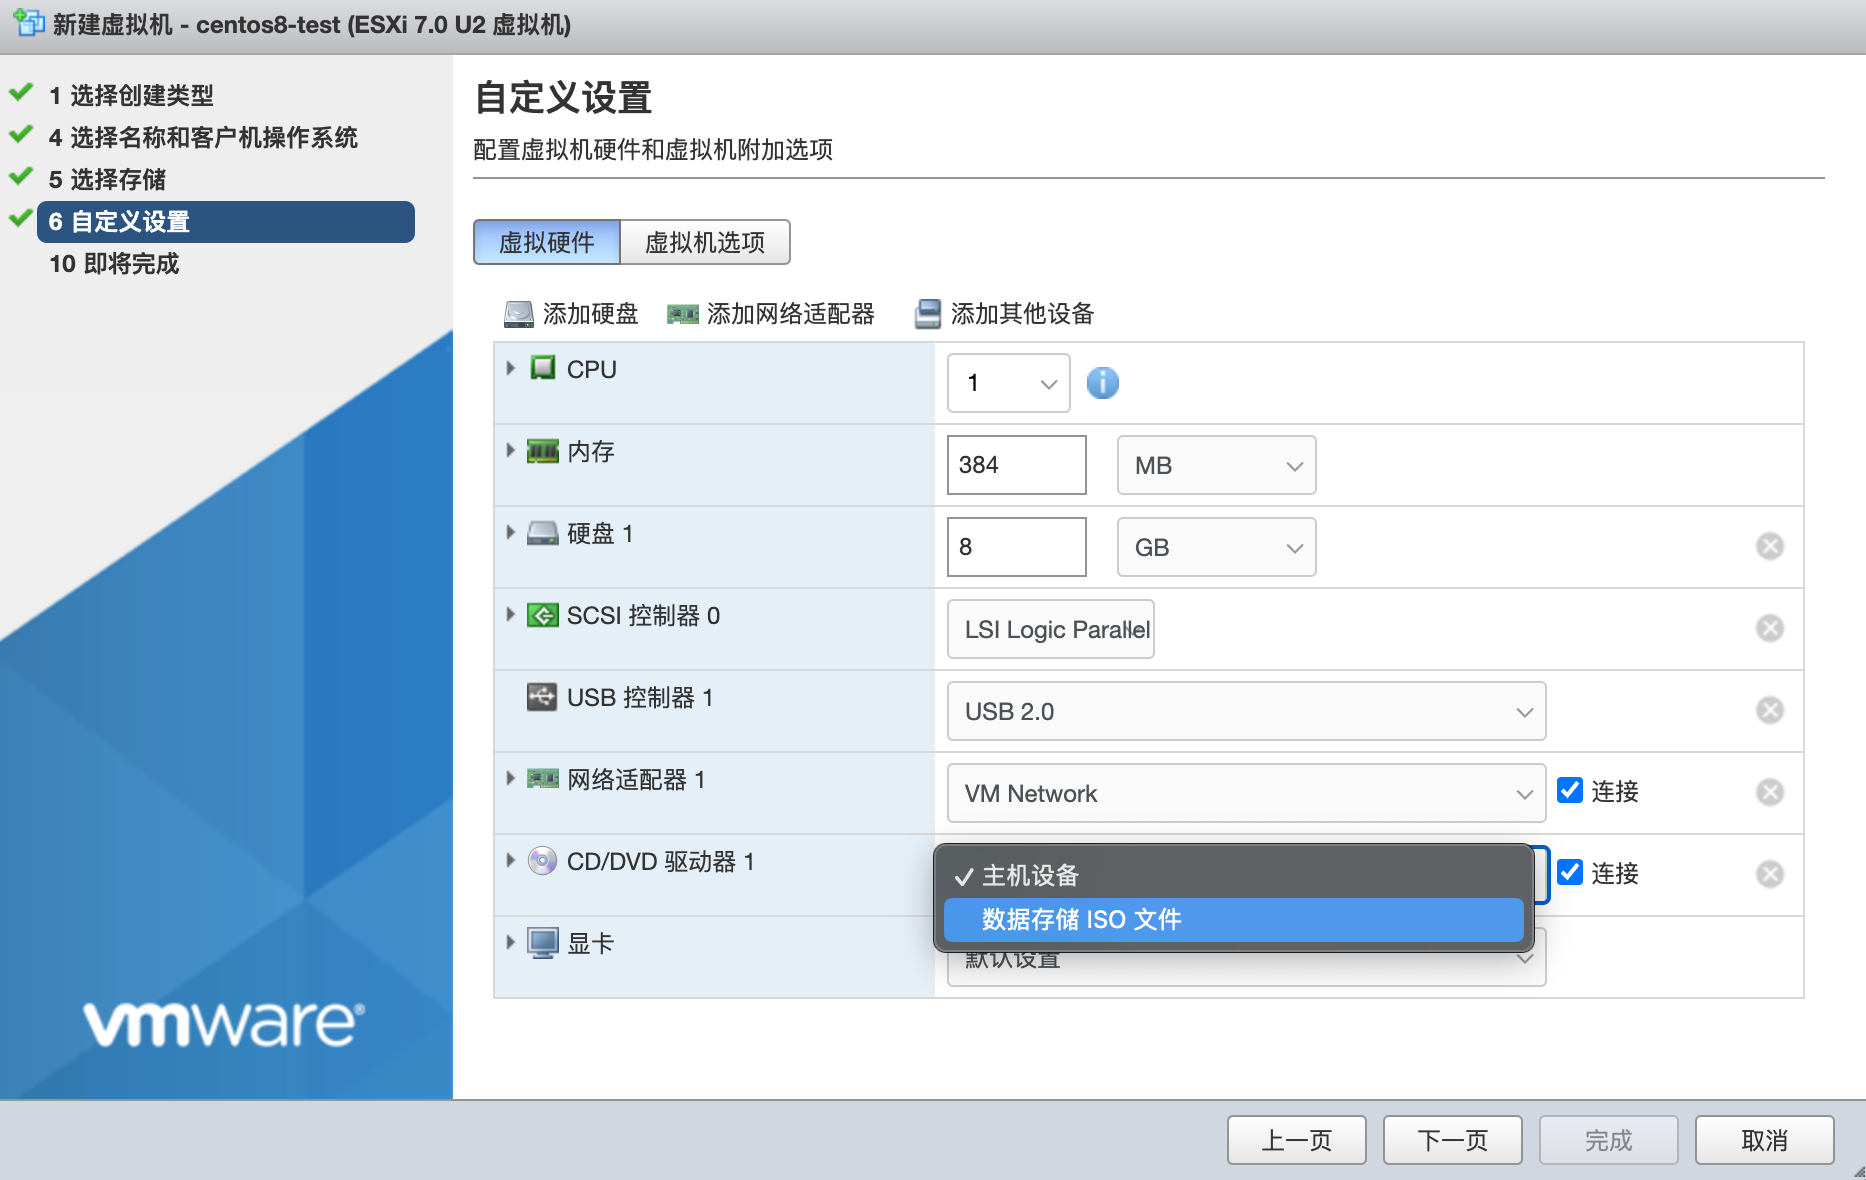The image size is (1866, 1180).
Task: Click the network adapter 1 icon
Action: point(543,779)
